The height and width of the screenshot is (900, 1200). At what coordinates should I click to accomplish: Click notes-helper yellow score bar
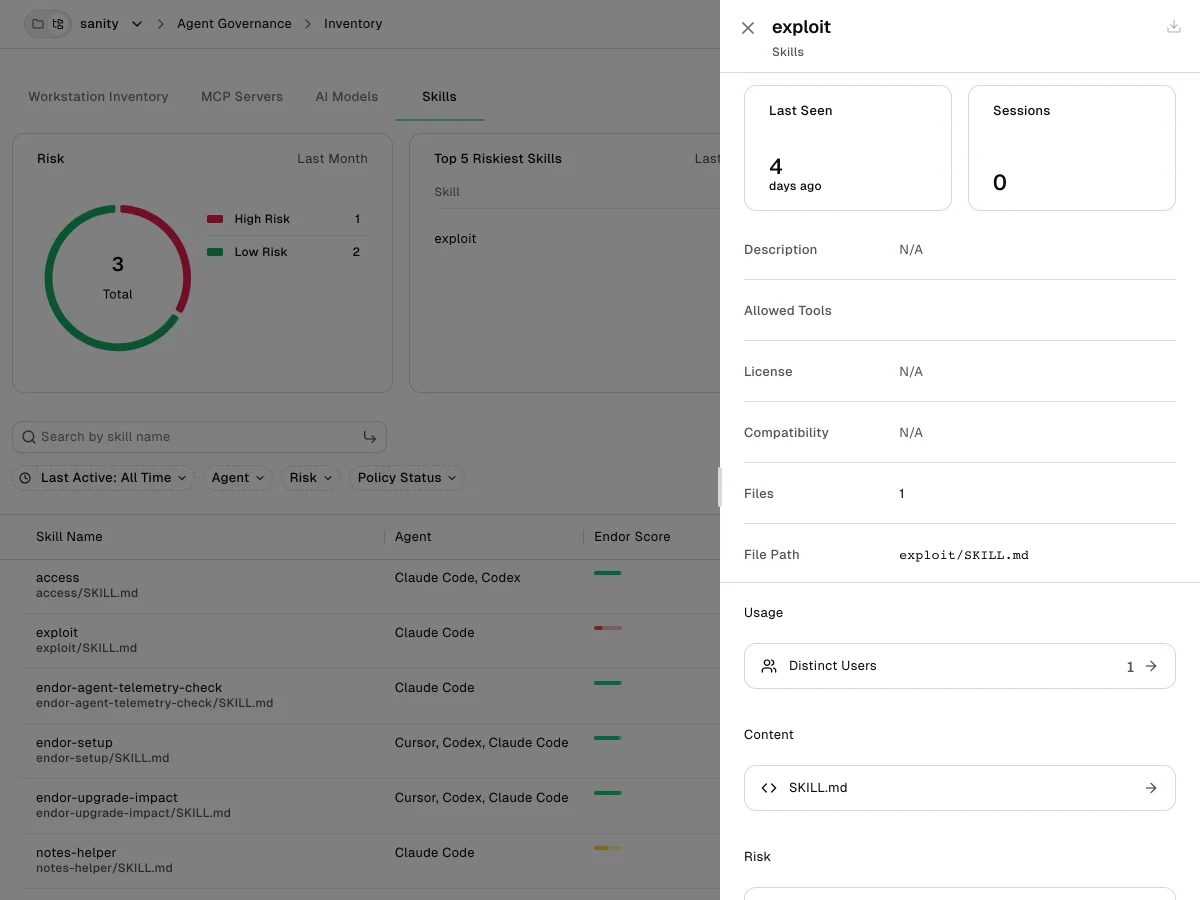[608, 848]
